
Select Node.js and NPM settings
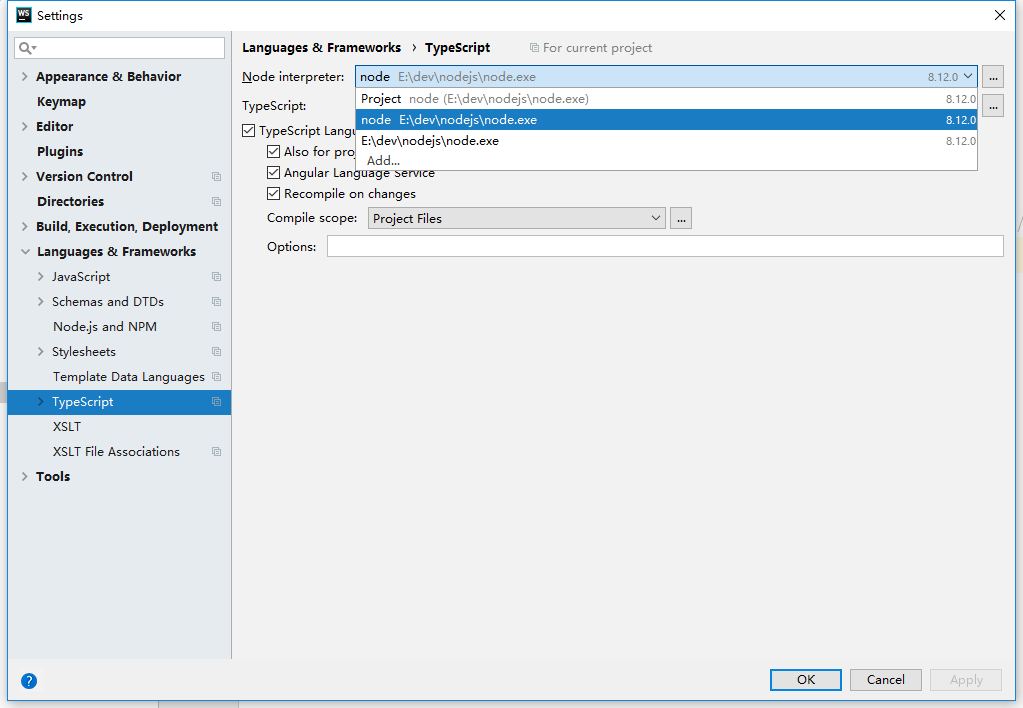(x=104, y=326)
